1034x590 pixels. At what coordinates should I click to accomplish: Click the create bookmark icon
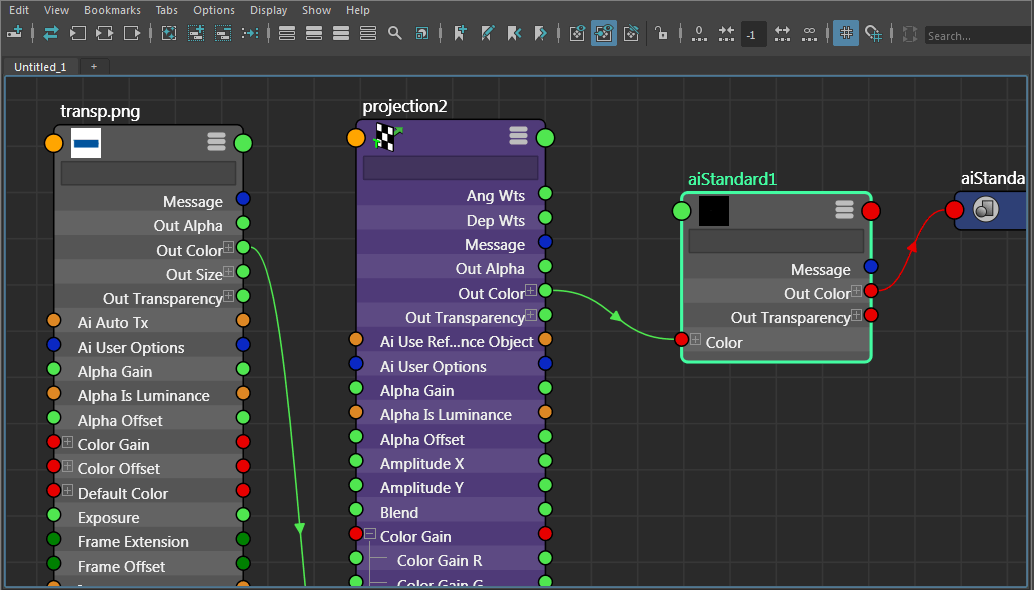click(x=460, y=33)
